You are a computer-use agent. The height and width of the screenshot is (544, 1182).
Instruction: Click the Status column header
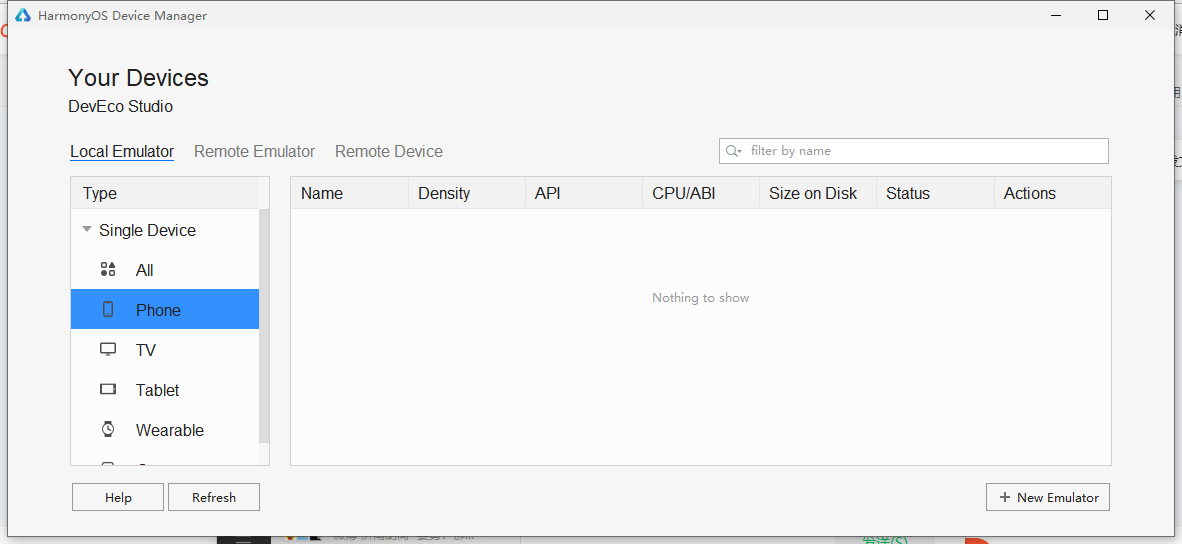coord(935,193)
